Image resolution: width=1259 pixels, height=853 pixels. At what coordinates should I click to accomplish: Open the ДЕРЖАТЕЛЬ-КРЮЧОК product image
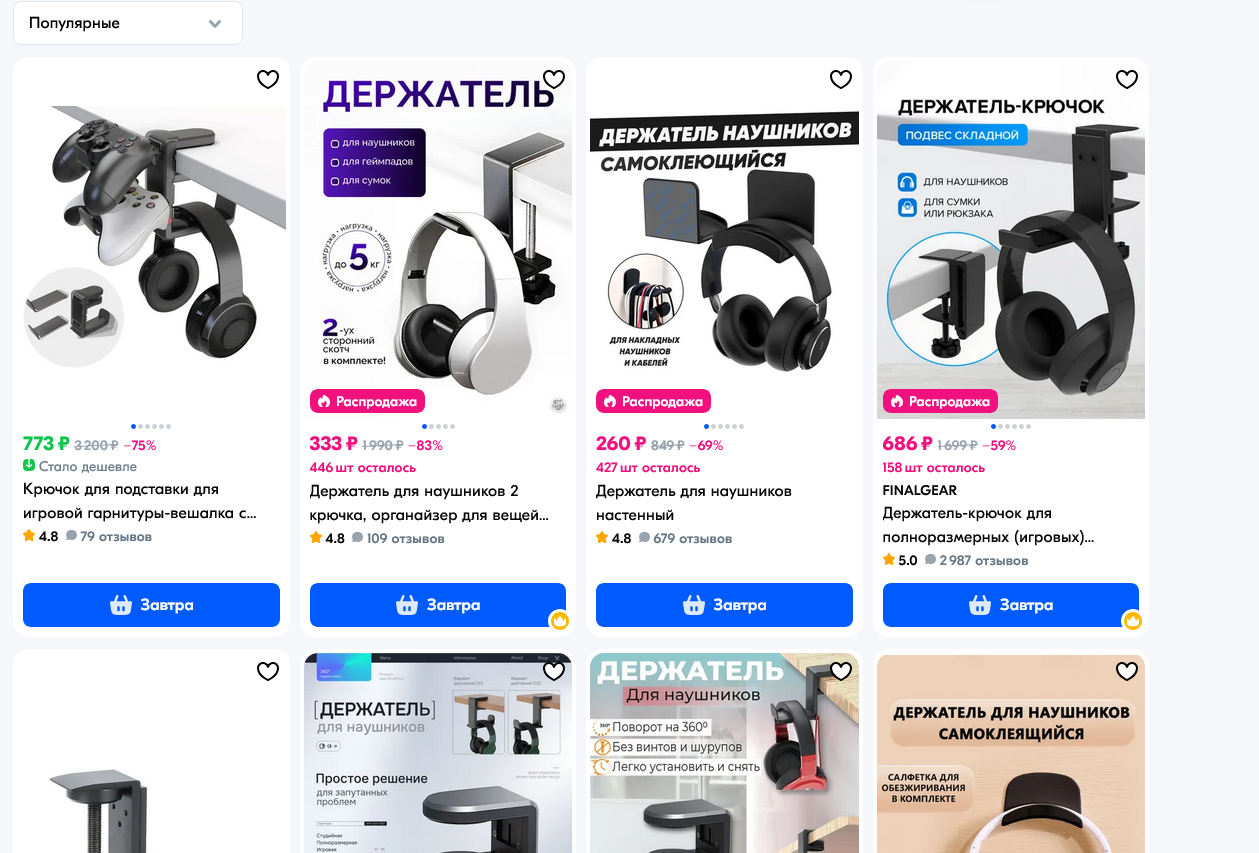pyautogui.click(x=1011, y=238)
